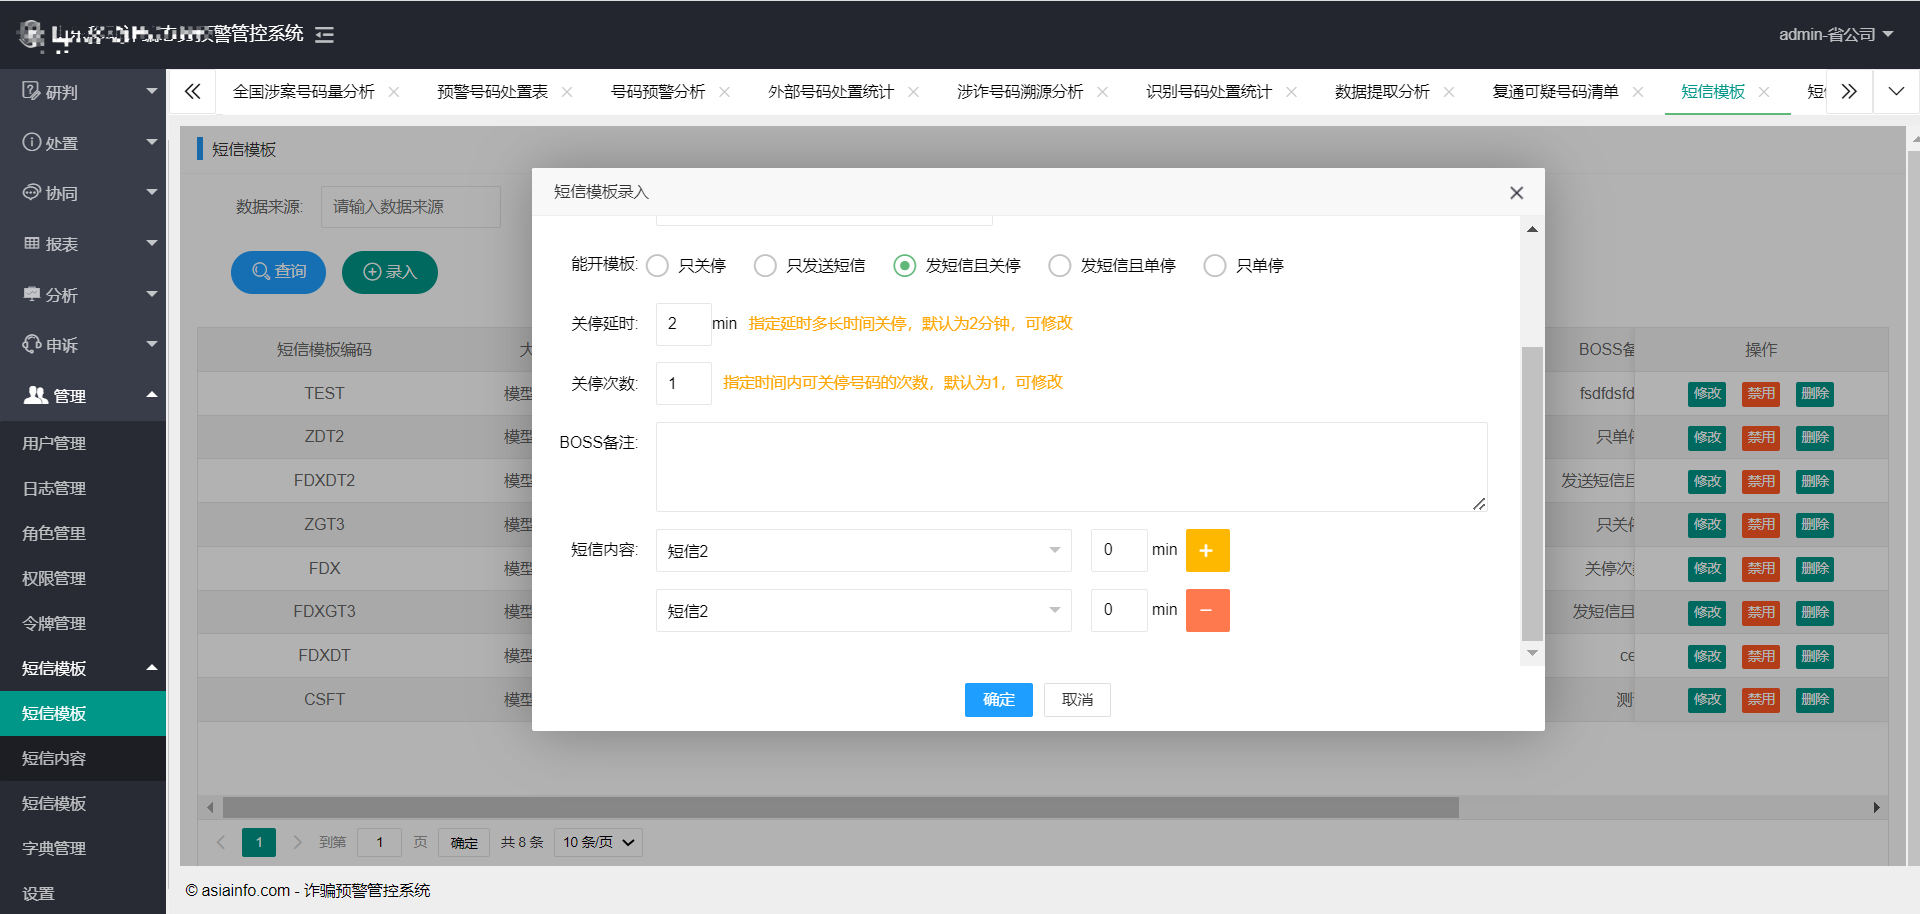The height and width of the screenshot is (914, 1920).
Task: Go to previous page arrow in pagination
Action: point(221,842)
